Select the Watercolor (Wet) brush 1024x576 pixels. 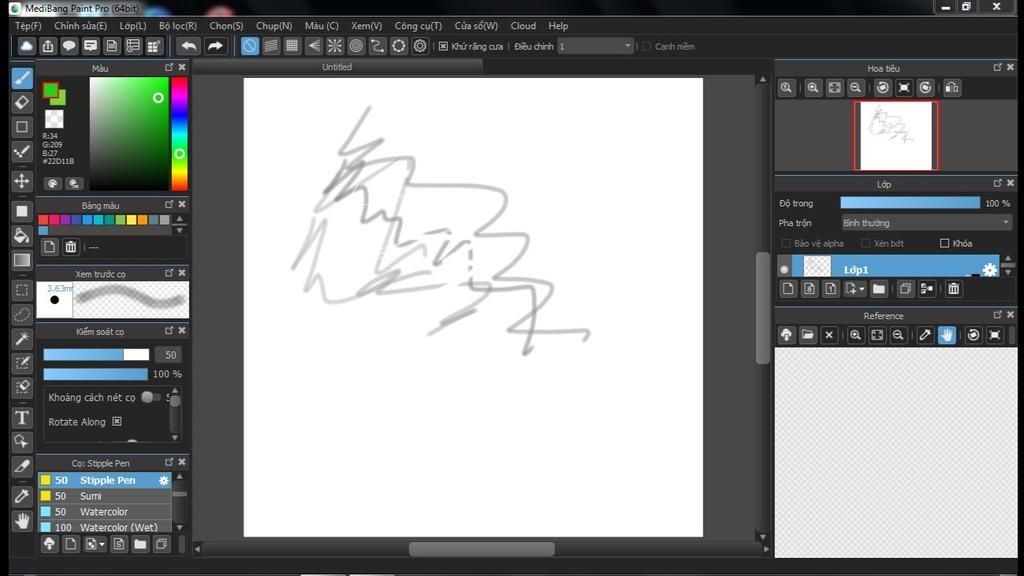click(x=104, y=527)
